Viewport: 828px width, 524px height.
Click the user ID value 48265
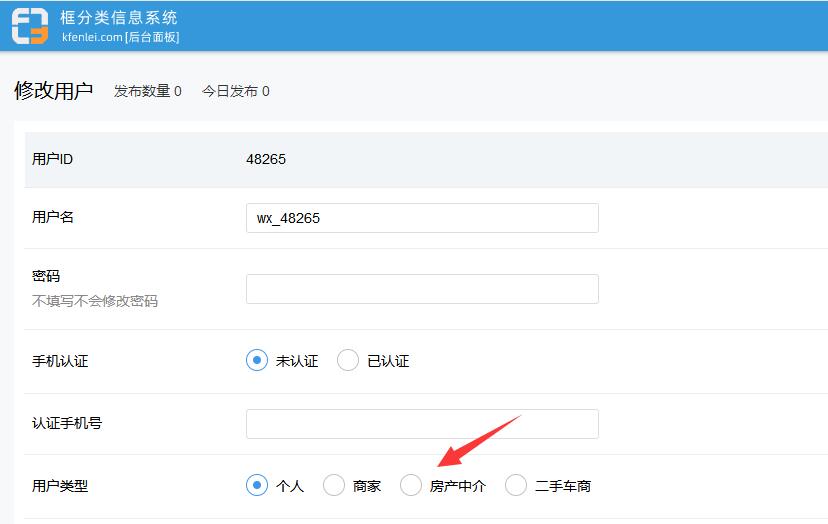pyautogui.click(x=266, y=159)
